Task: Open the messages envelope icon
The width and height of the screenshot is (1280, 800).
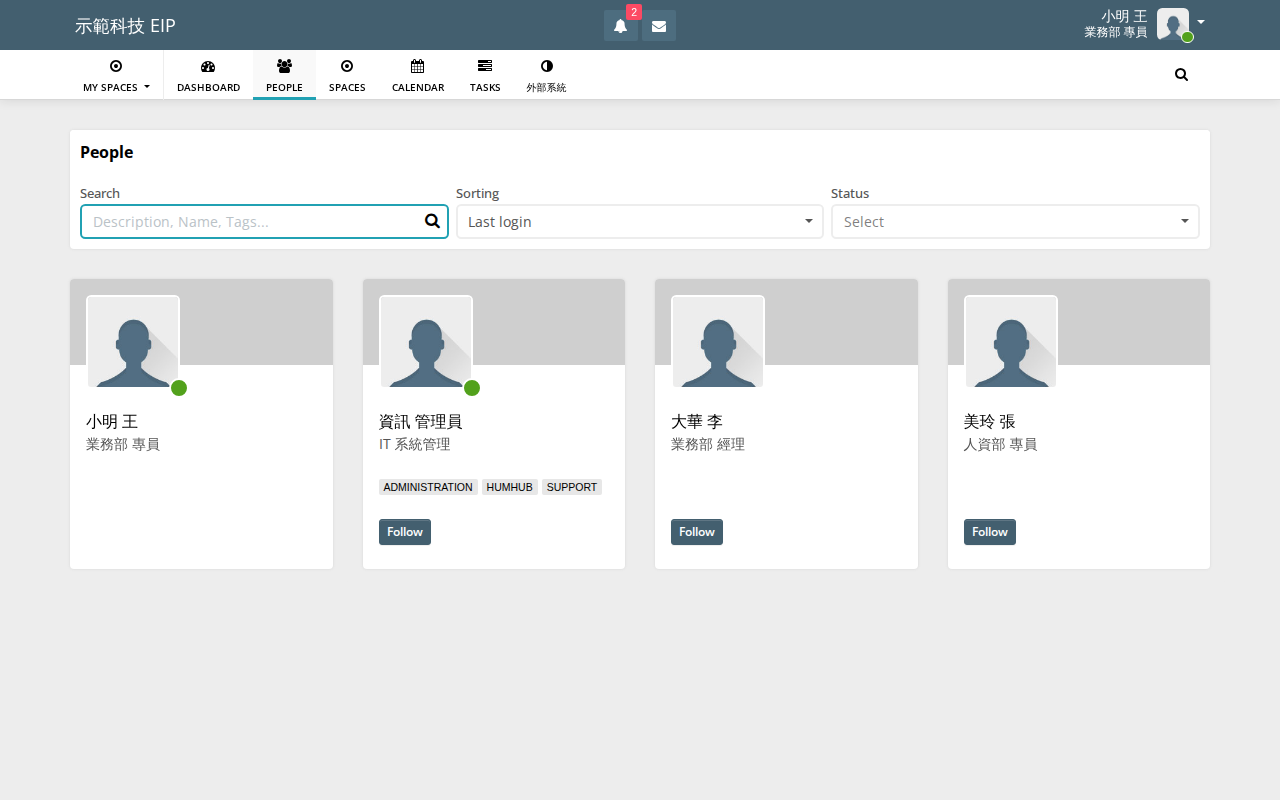Action: (x=659, y=26)
